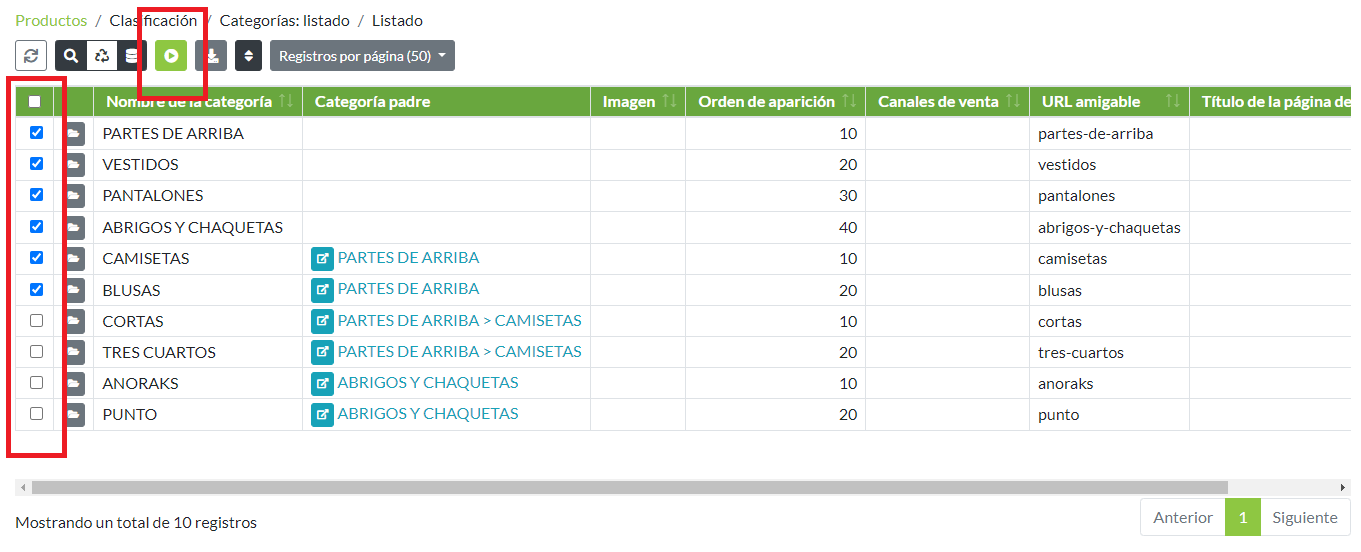Click the Categorías: listado breadcrumb
The width and height of the screenshot is (1361, 552).
(x=285, y=20)
